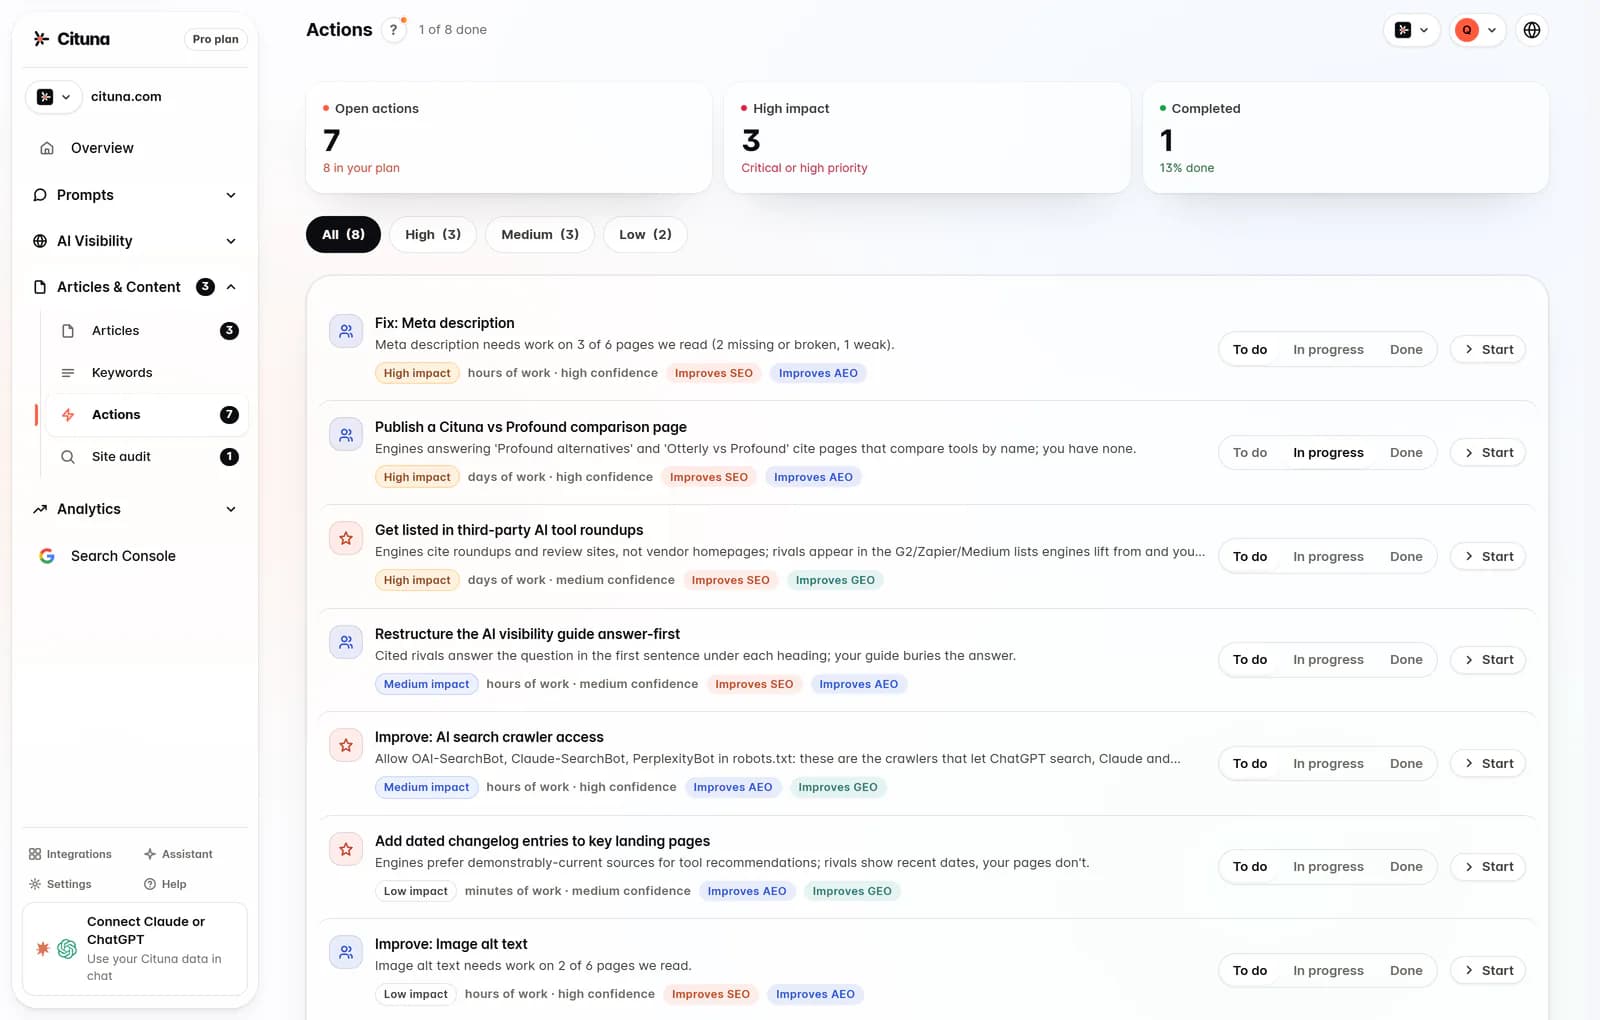Click the people icon beside Fix: Meta description

(x=346, y=331)
